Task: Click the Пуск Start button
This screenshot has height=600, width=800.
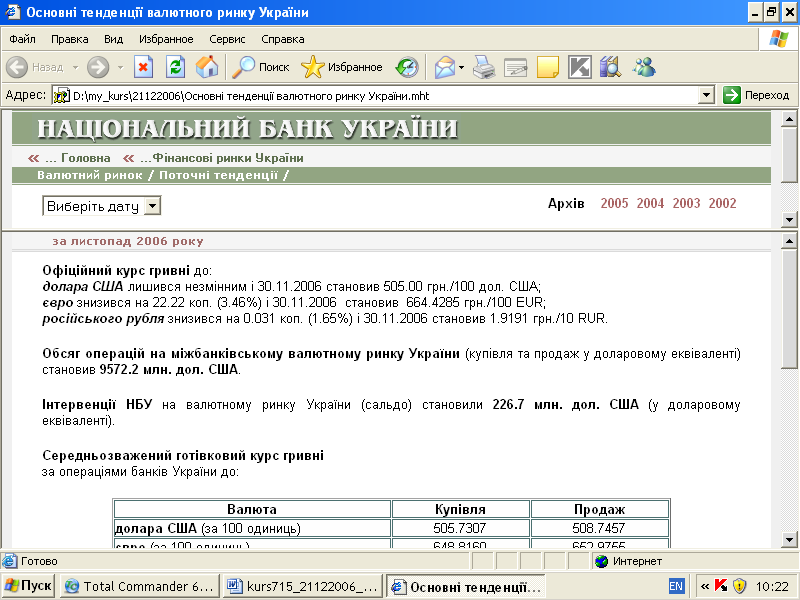Action: tap(29, 586)
